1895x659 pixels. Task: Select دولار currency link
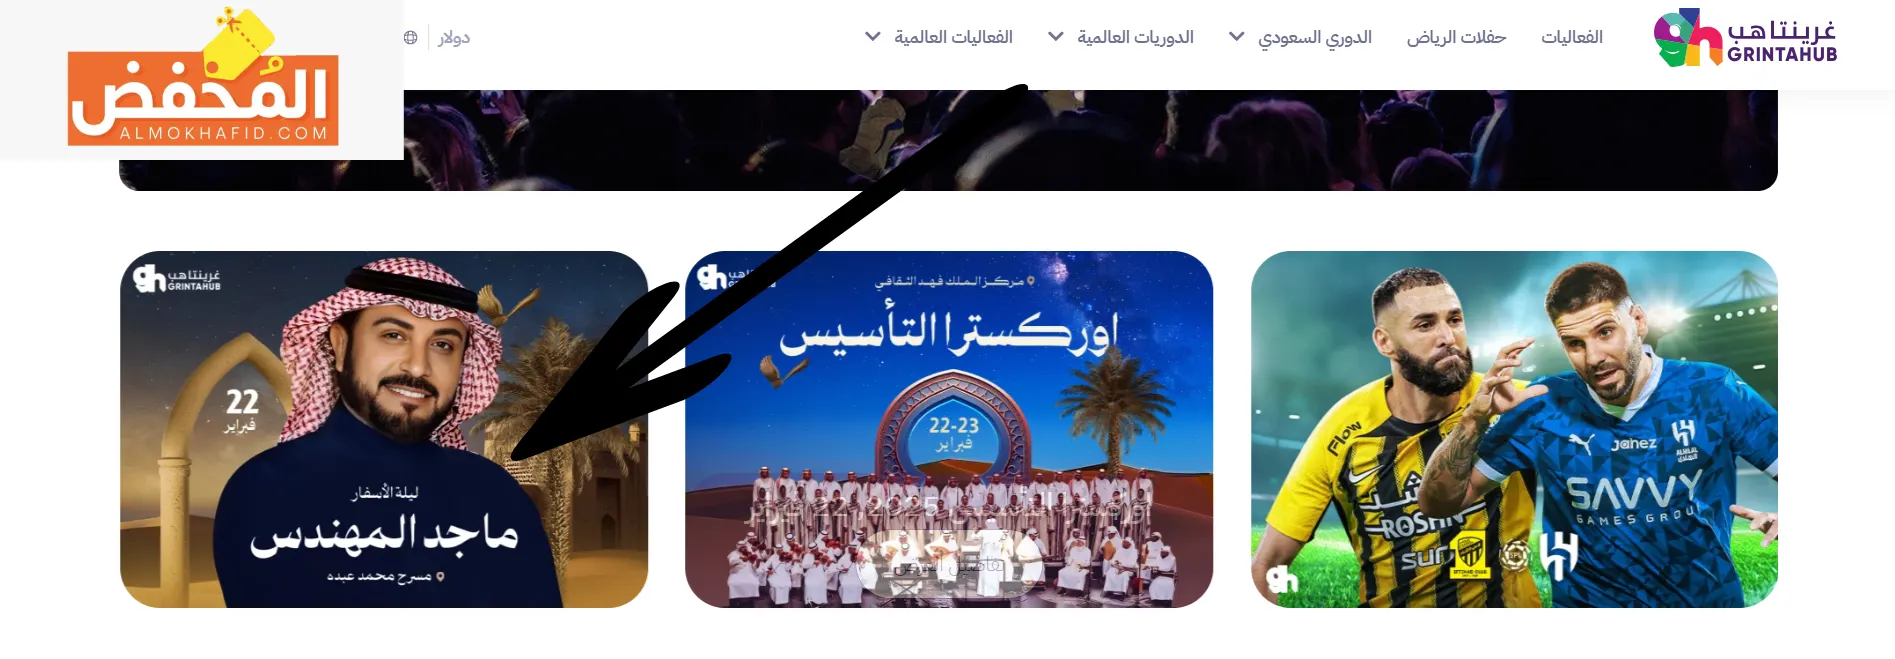pos(454,37)
